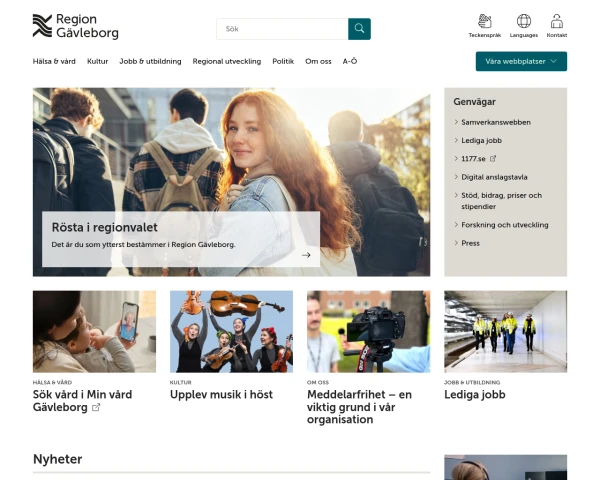Click the Rösta i regionvalet headline

[x=104, y=227]
